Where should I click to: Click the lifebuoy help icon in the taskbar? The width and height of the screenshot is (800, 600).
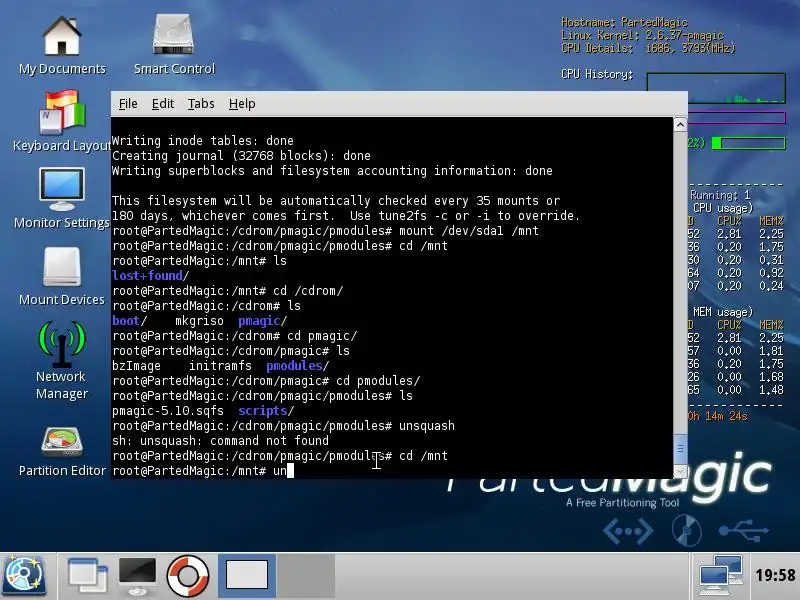click(x=188, y=576)
